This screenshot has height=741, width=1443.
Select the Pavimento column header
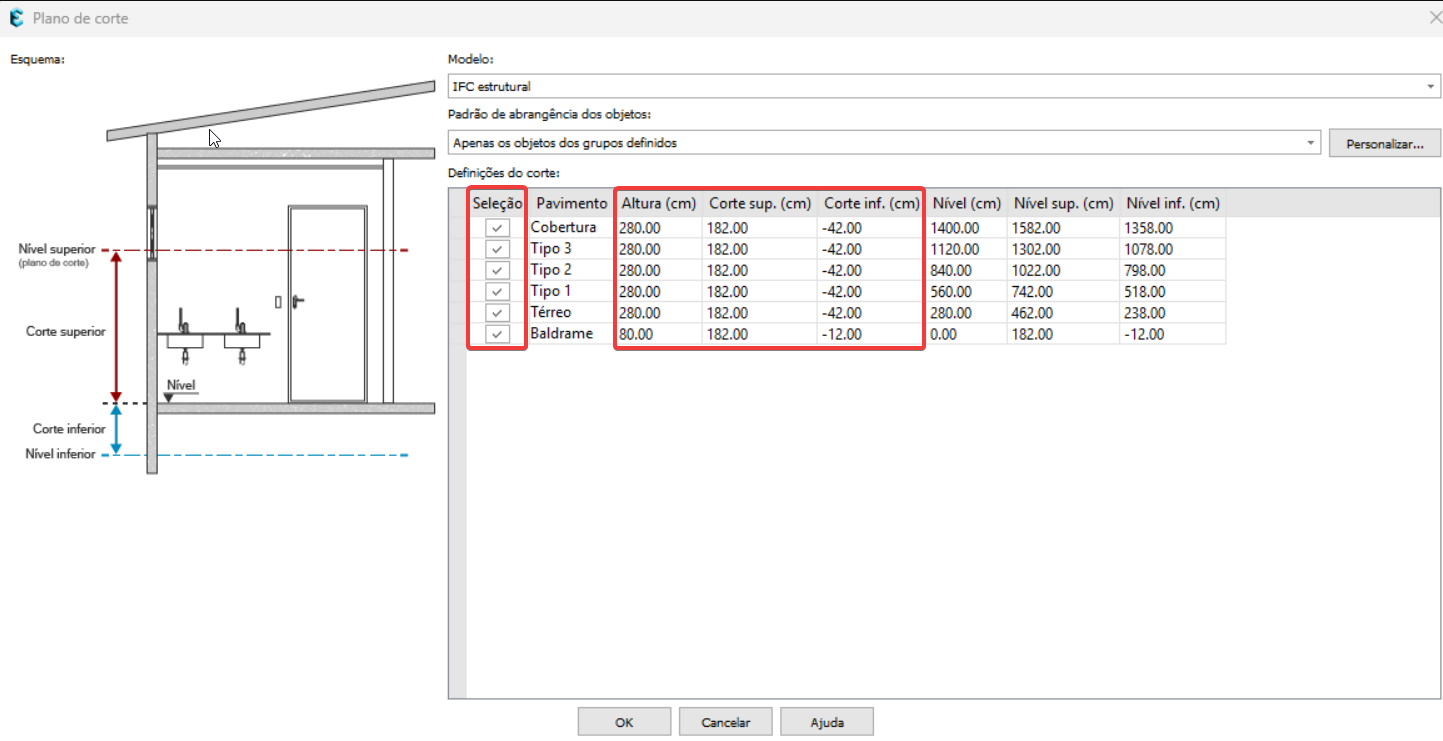click(571, 203)
